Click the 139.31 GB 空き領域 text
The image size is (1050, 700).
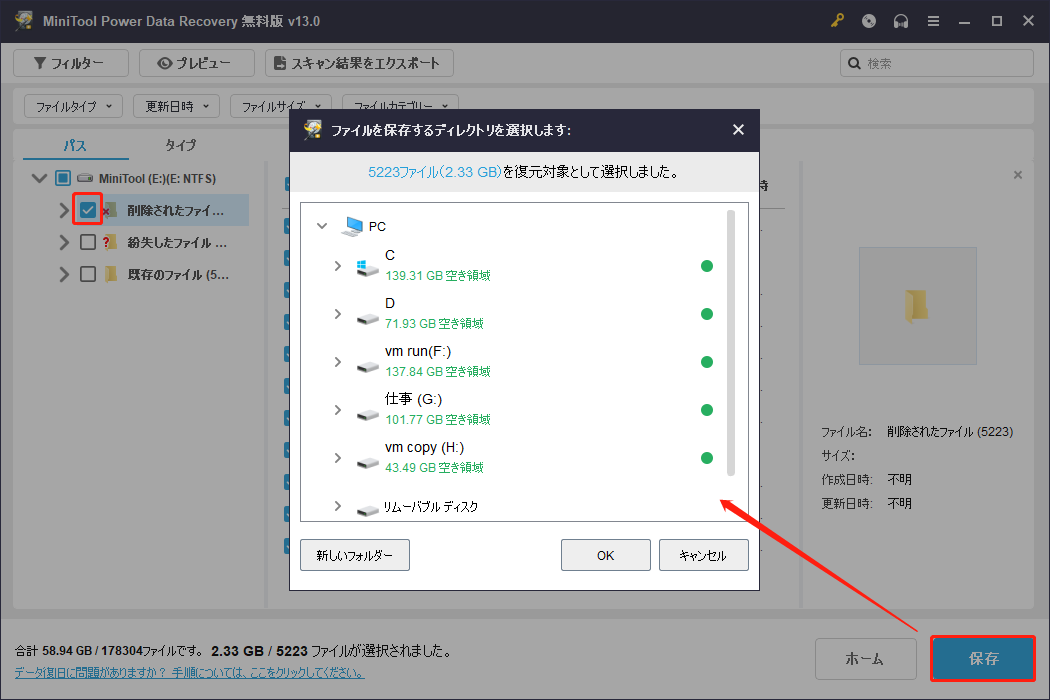pyautogui.click(x=438, y=275)
